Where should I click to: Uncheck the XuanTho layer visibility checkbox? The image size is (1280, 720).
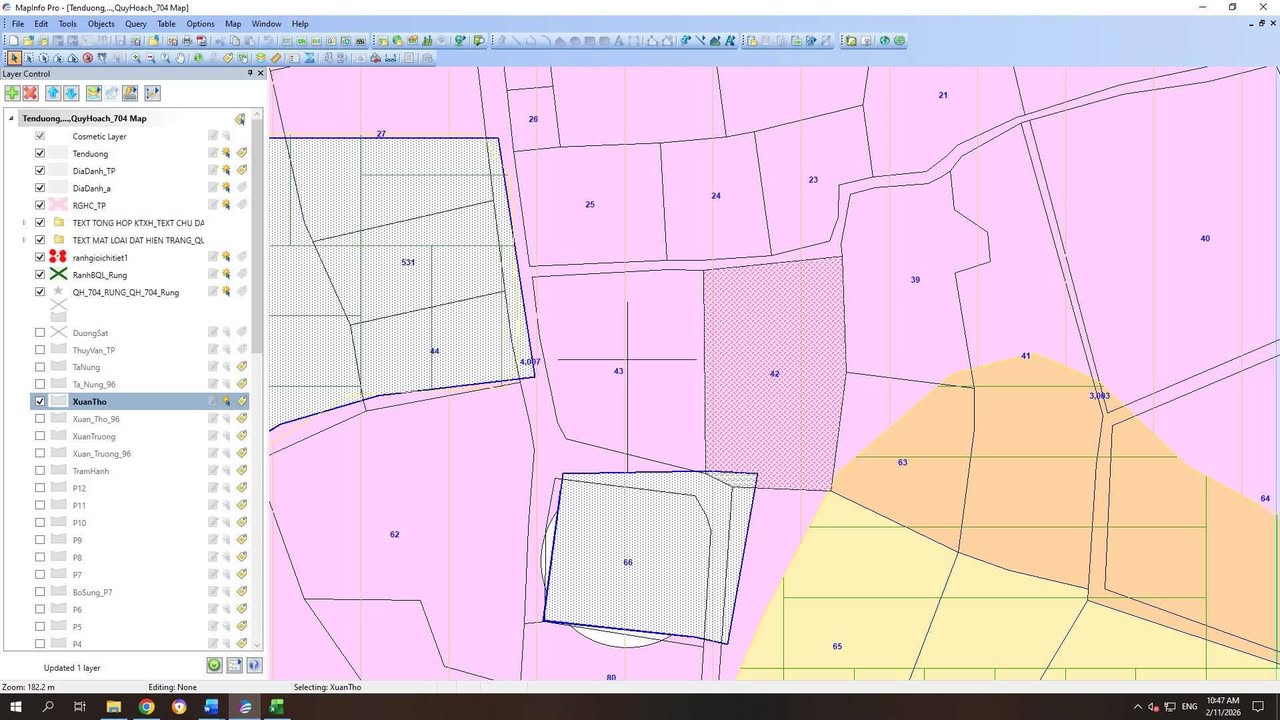tap(40, 401)
